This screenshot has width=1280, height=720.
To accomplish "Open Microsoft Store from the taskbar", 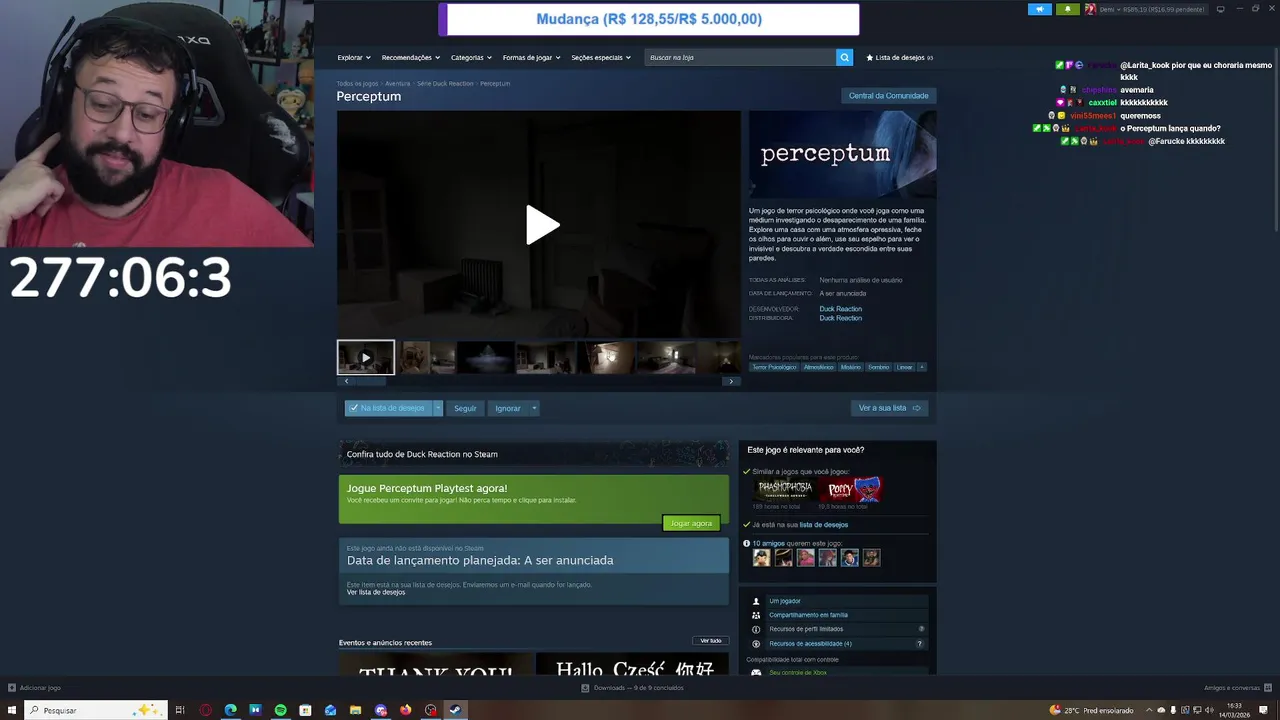I will 305,710.
